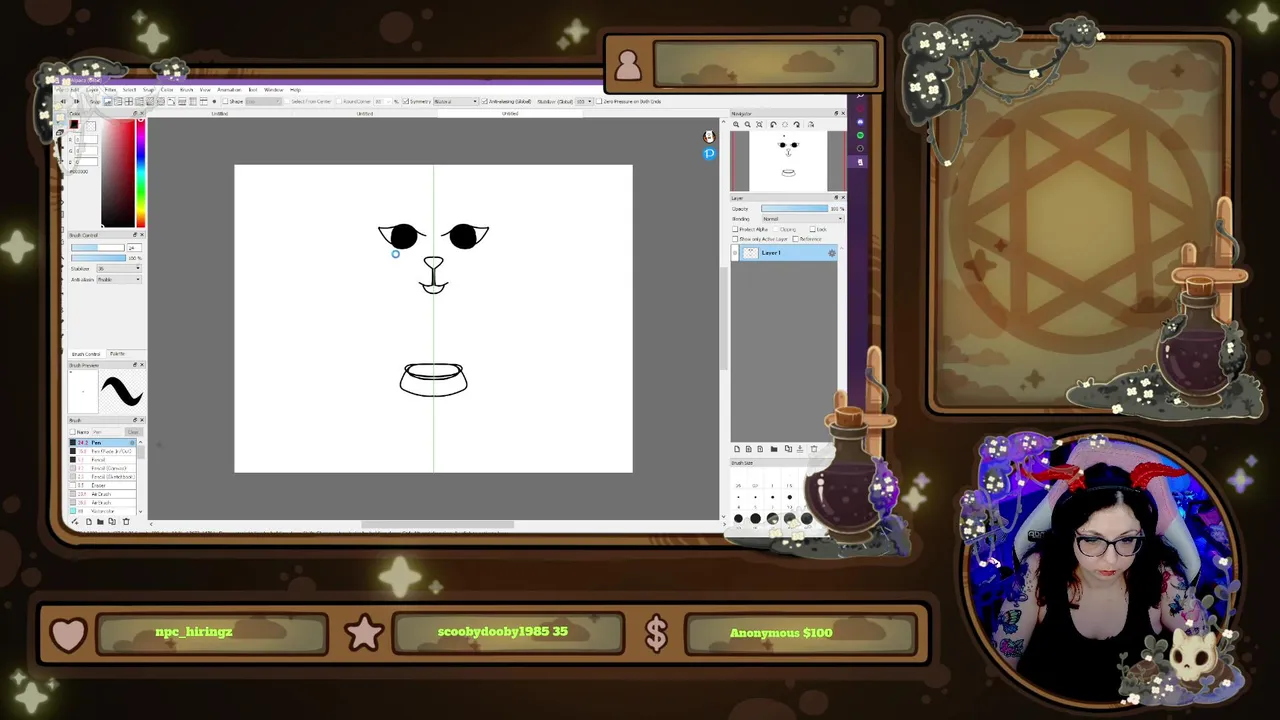Click Clear button in Brush panel
The image size is (1280, 720).
click(134, 432)
